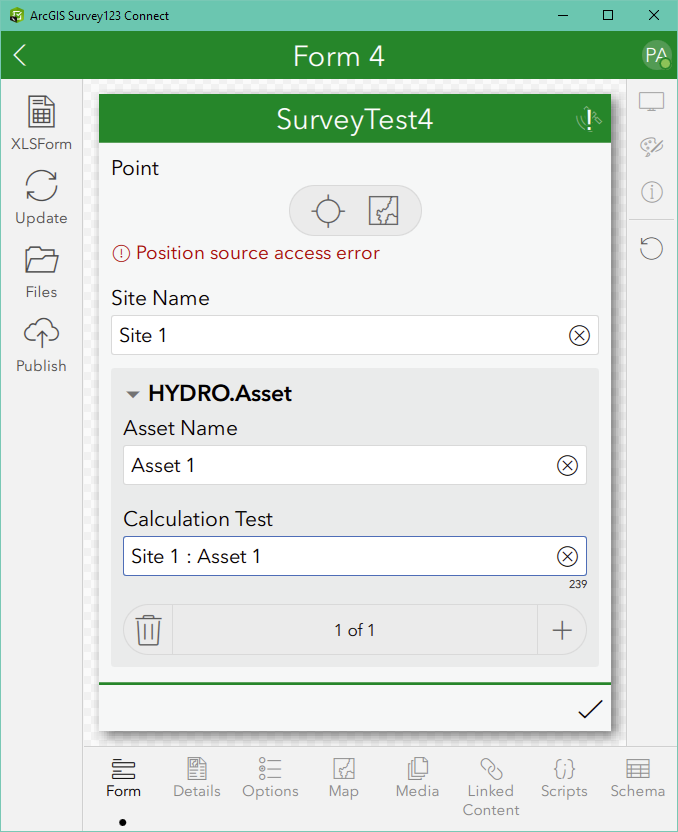Open the style palette icon
Image resolution: width=678 pixels, height=832 pixels.
coord(652,148)
